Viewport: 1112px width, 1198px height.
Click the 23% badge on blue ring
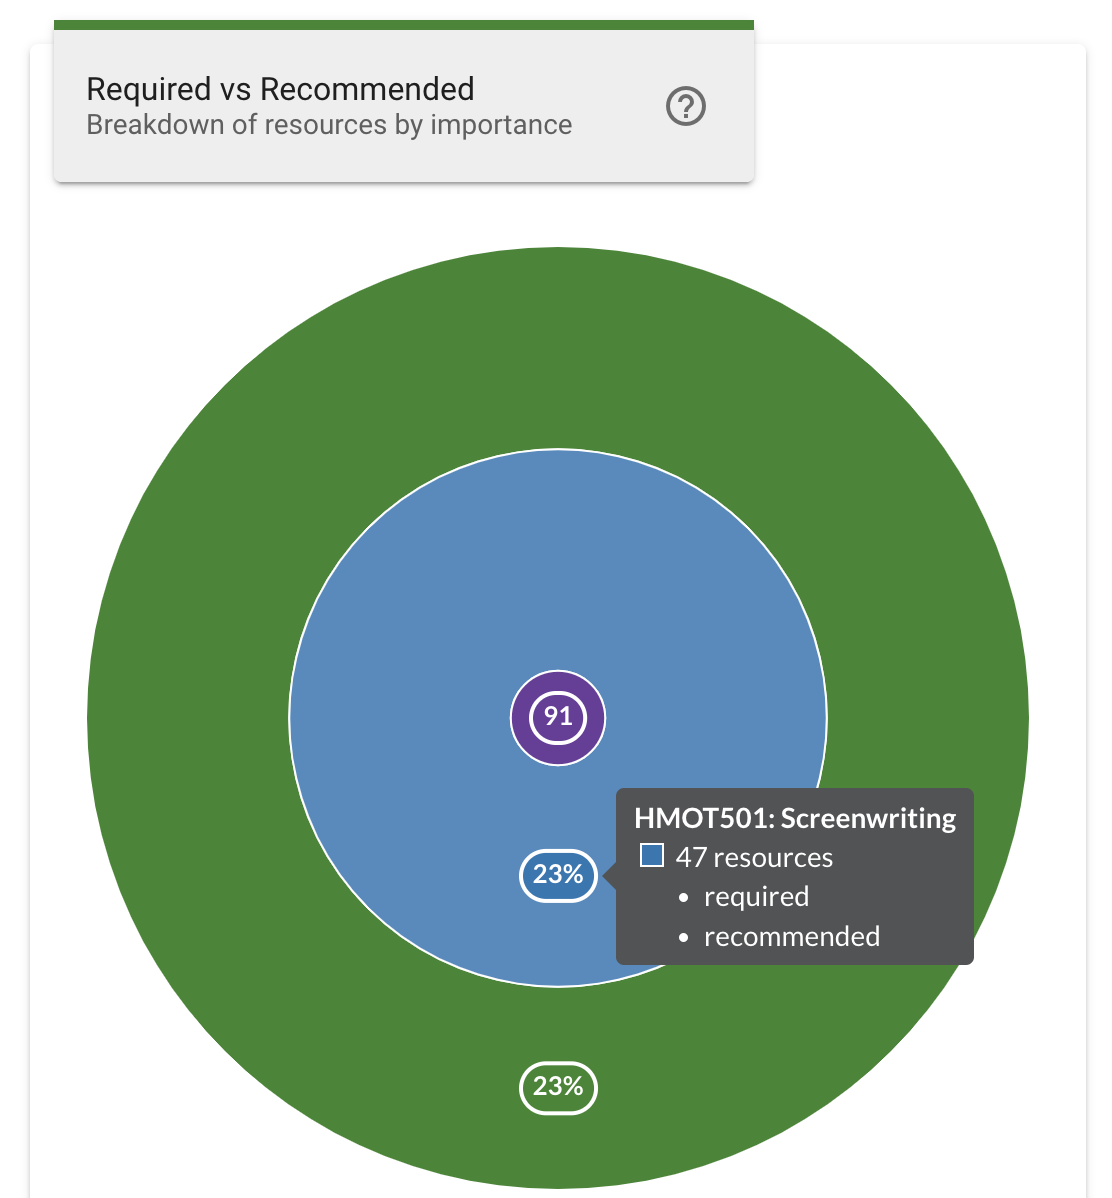pos(558,875)
